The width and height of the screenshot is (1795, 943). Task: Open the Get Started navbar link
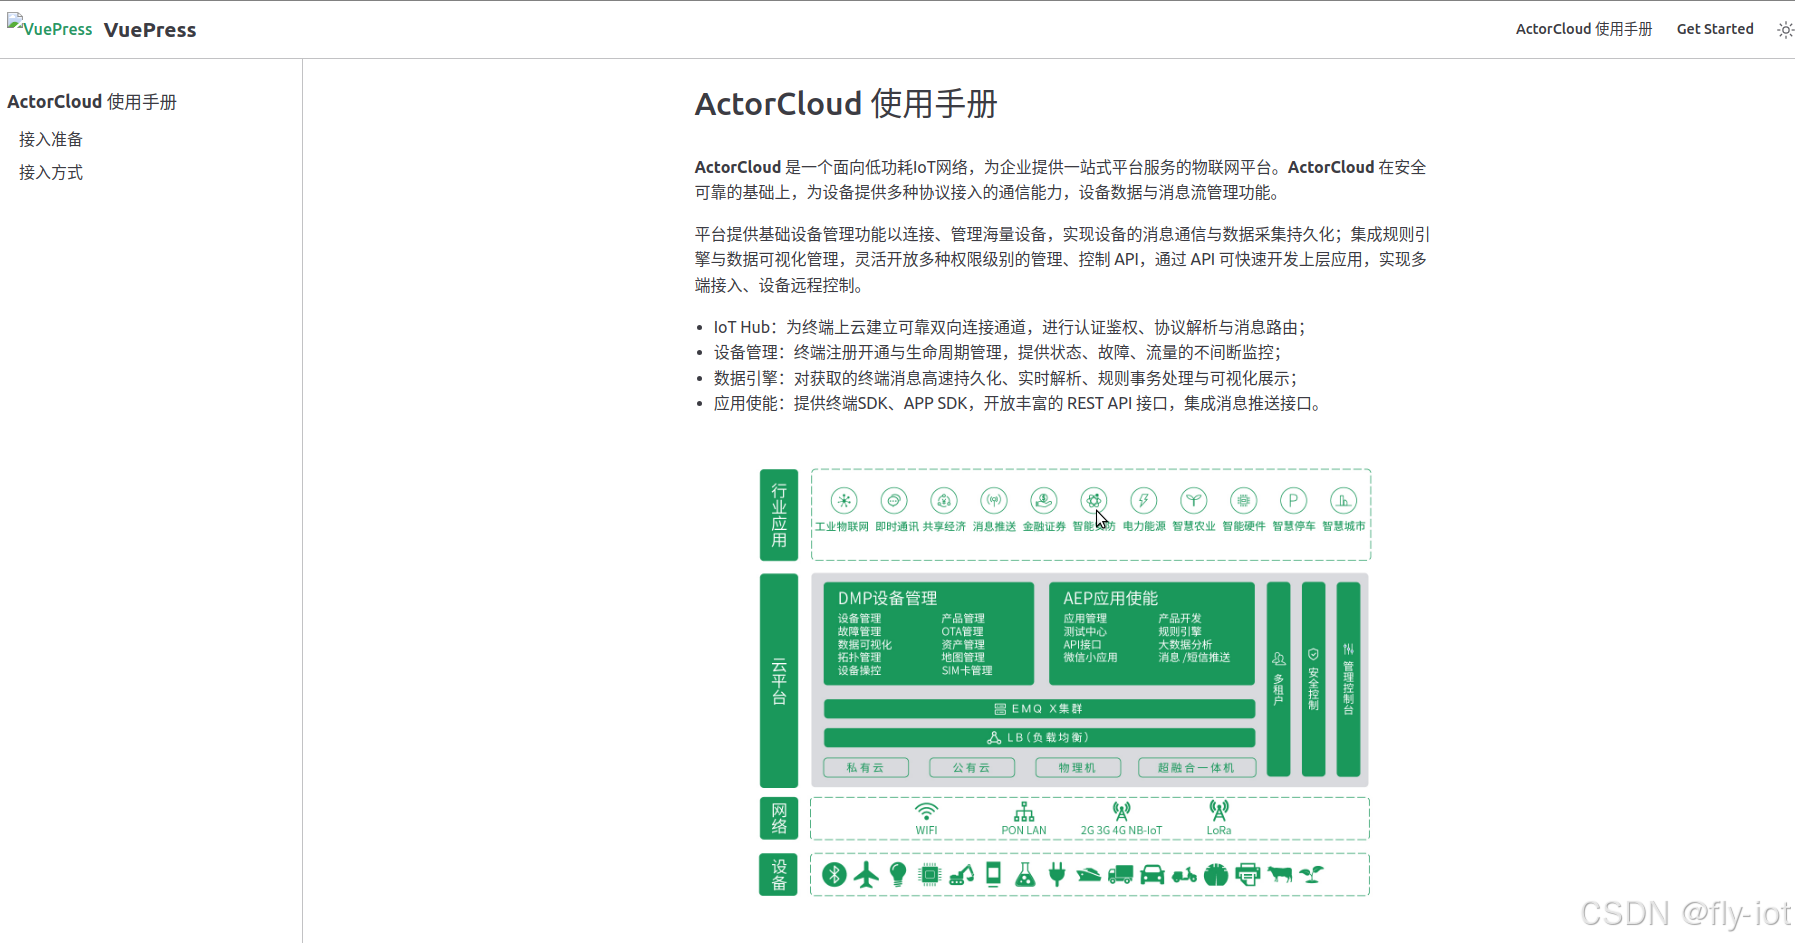tap(1715, 29)
